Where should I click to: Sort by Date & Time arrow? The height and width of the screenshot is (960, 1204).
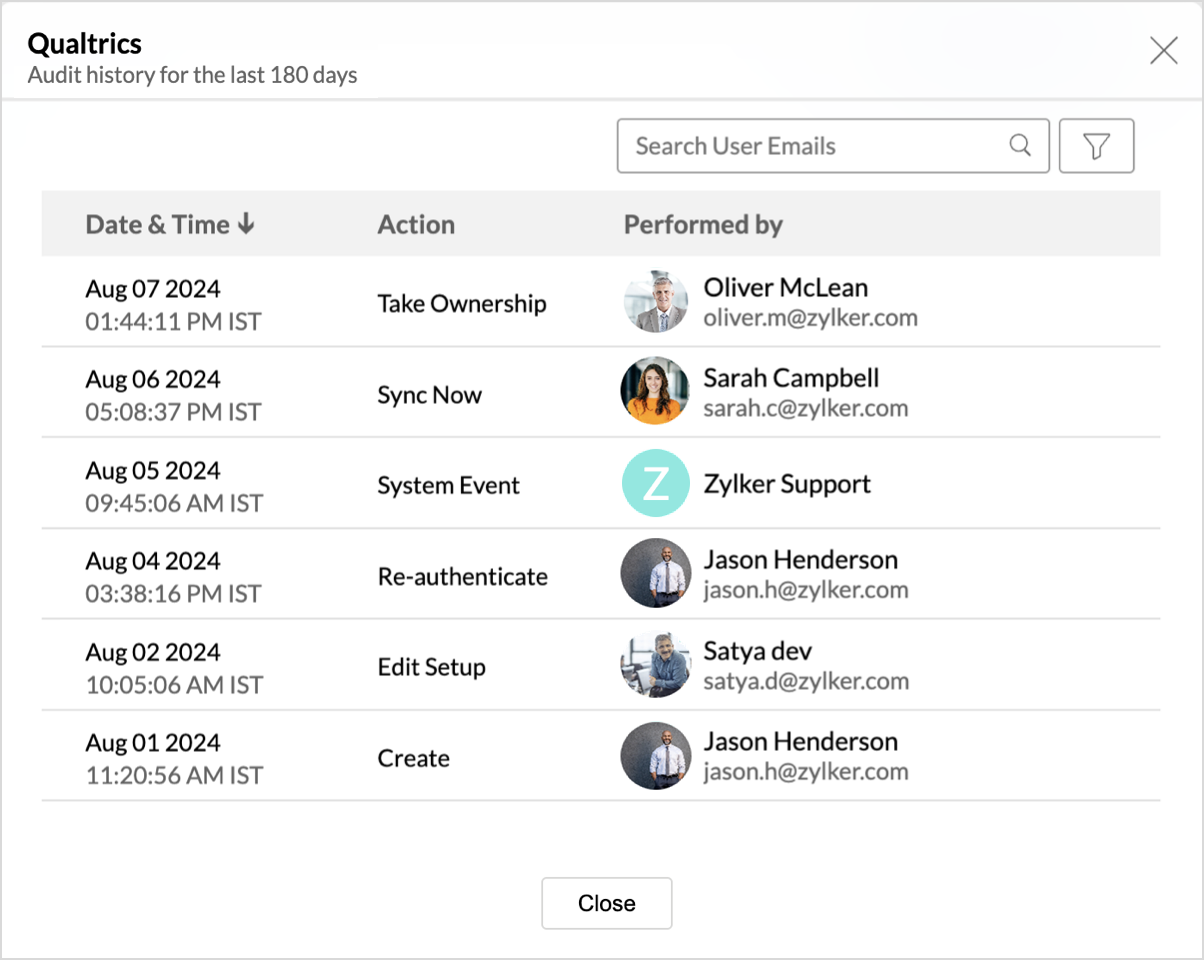point(246,224)
